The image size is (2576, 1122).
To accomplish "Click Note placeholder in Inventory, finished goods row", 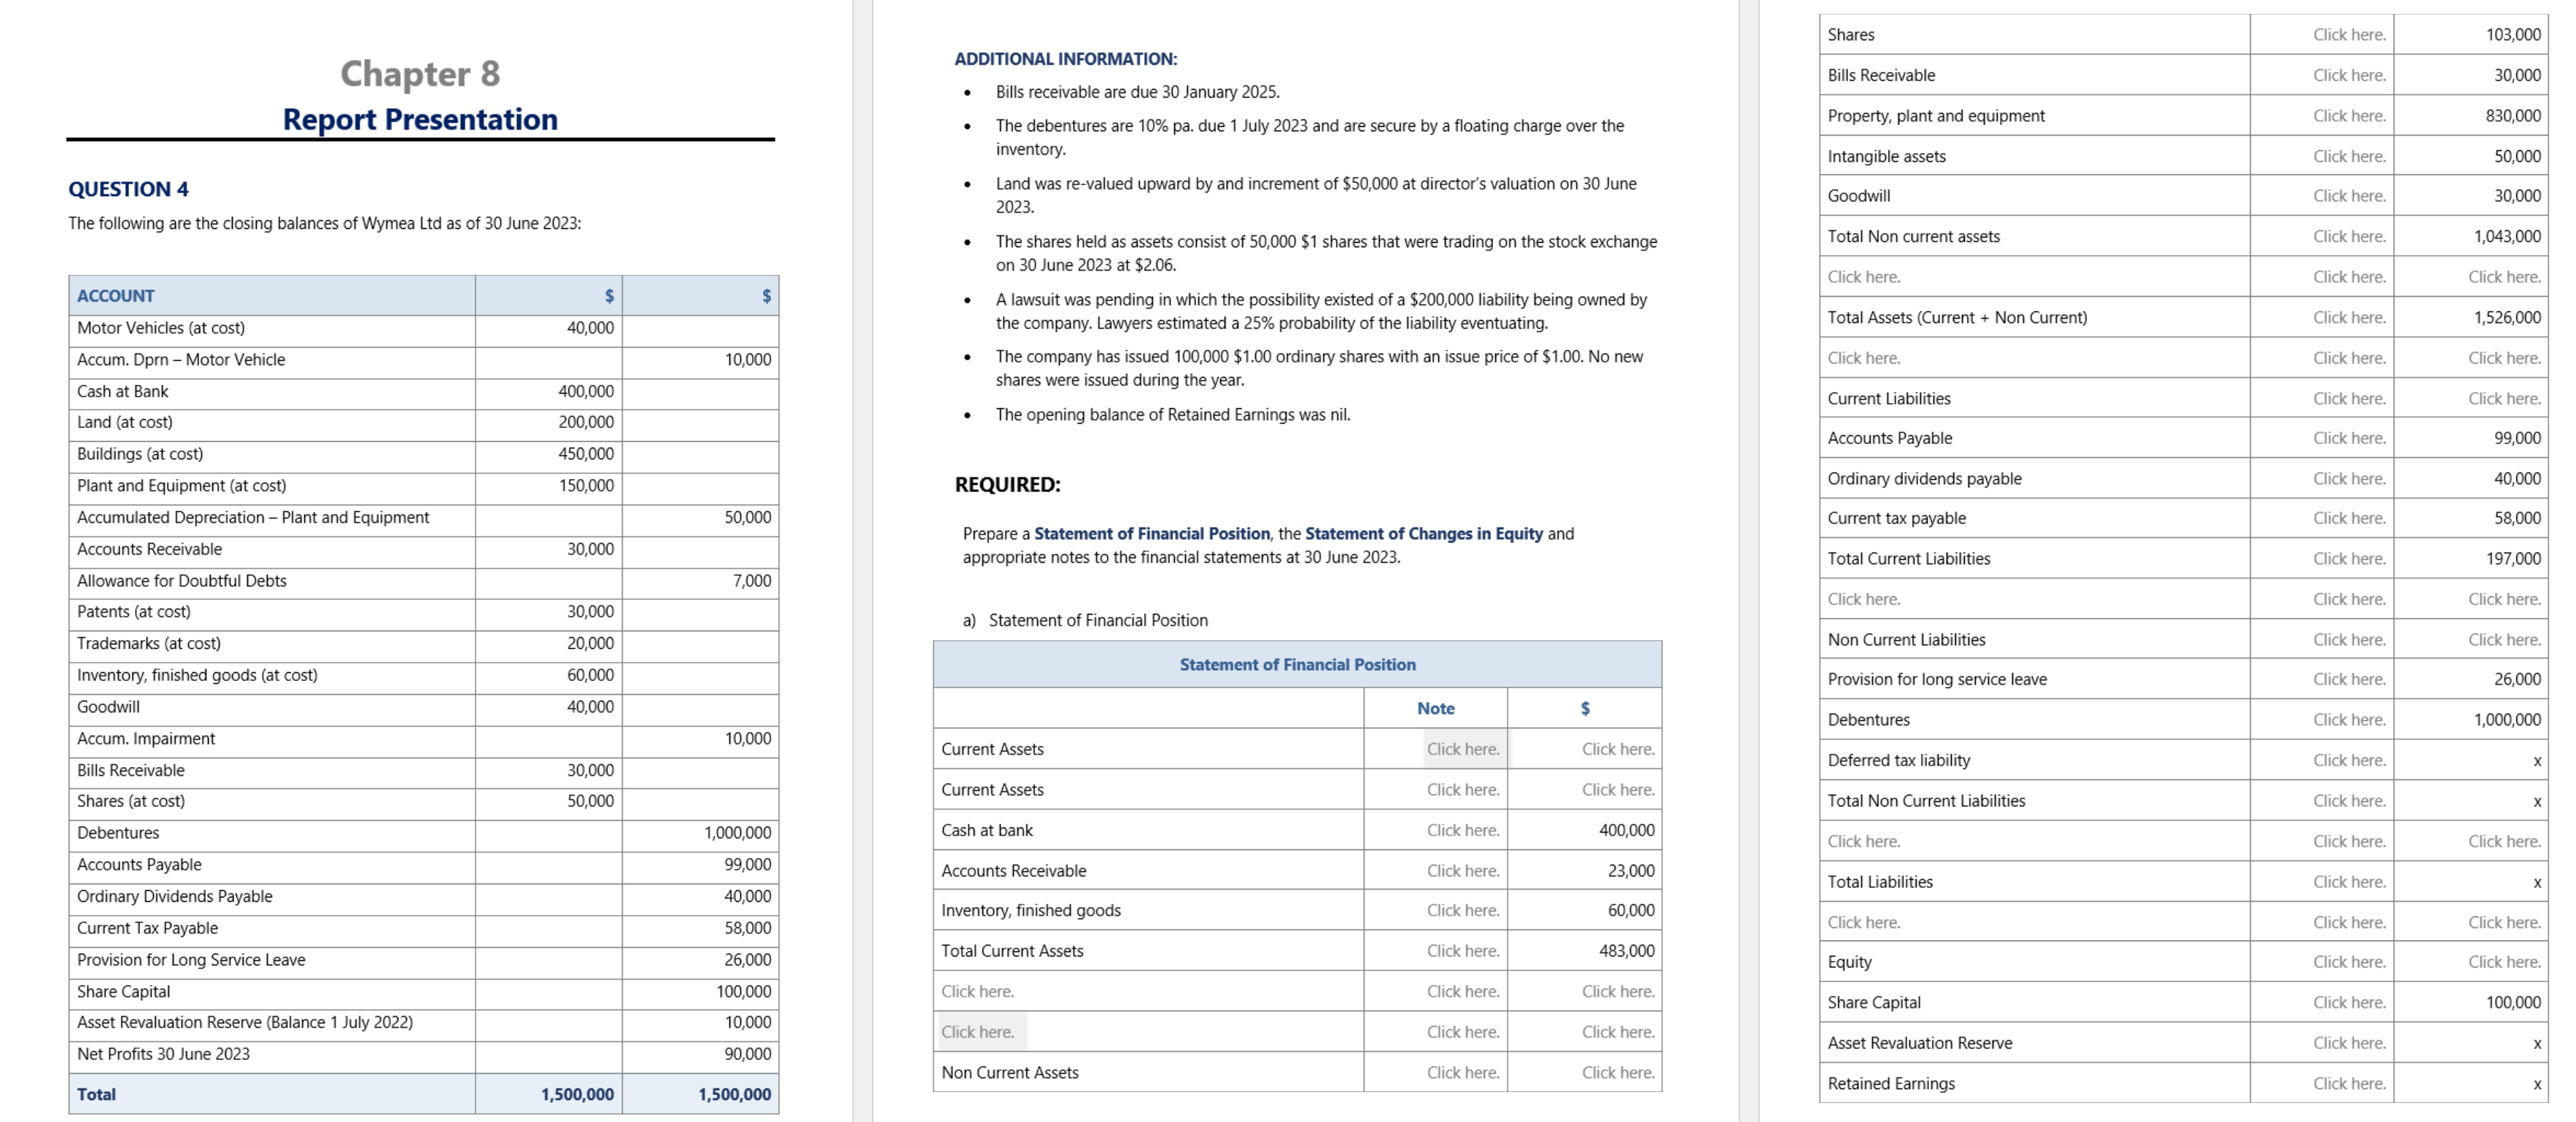I will (1462, 910).
